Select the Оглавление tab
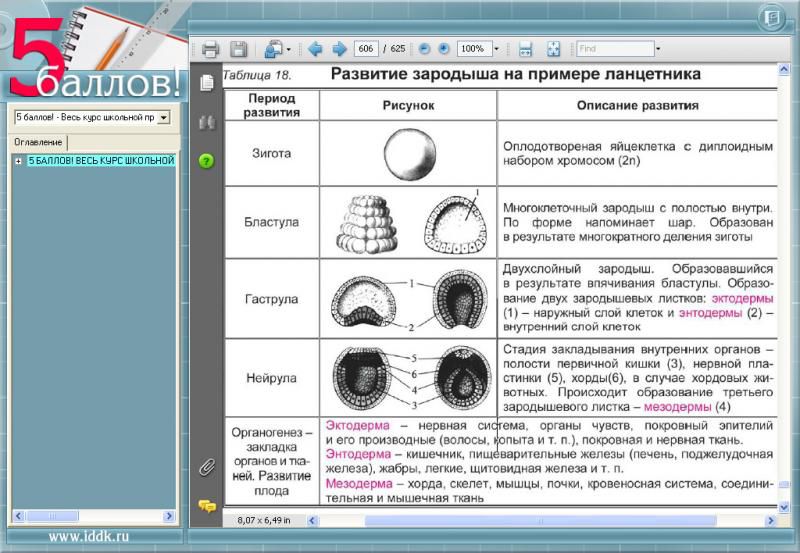Viewport: 800px width, 553px height. tap(38, 142)
